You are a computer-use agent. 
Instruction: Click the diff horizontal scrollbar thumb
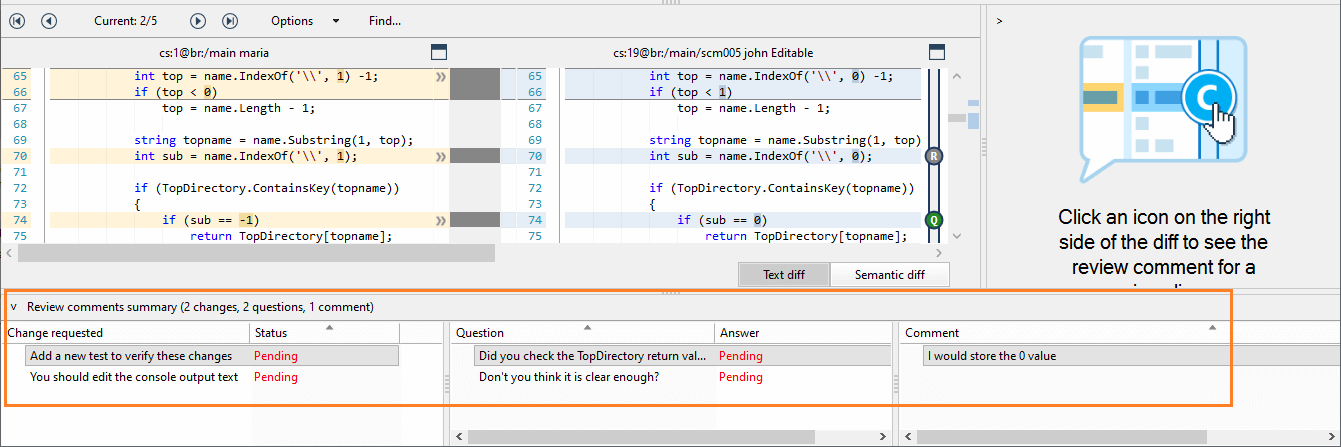(x=256, y=254)
